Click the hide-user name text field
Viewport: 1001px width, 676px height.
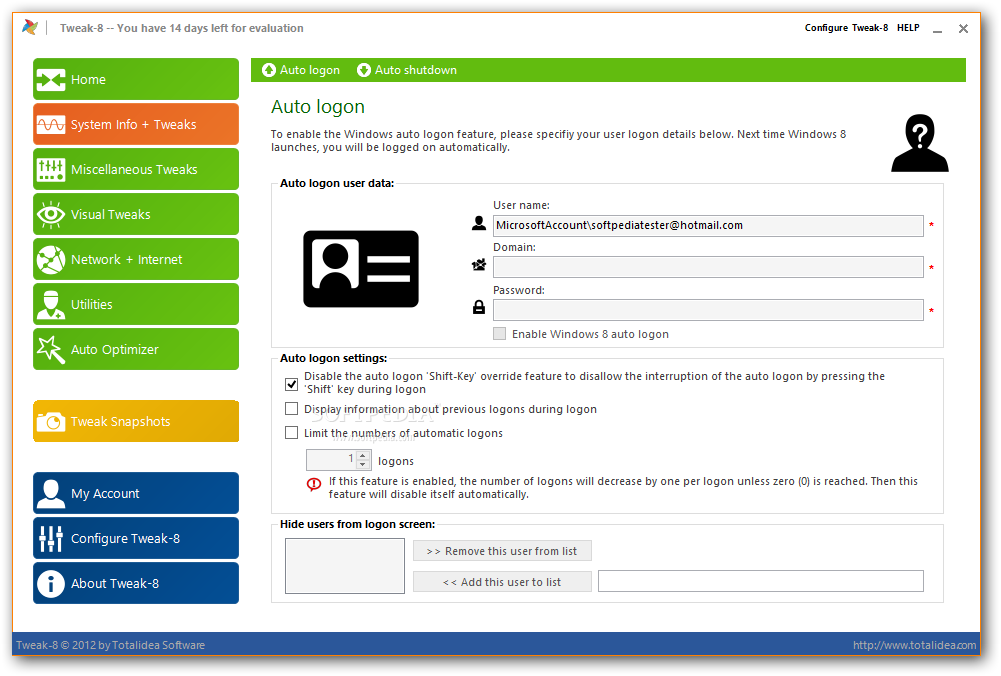point(760,582)
